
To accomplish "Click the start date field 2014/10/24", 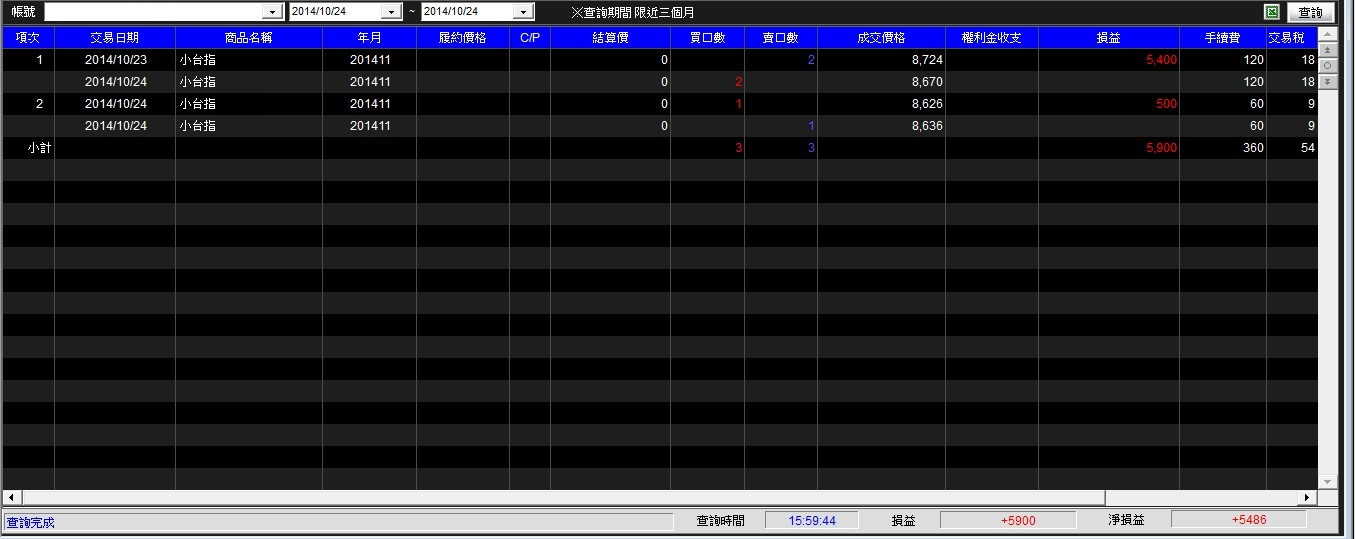I will tap(335, 11).
